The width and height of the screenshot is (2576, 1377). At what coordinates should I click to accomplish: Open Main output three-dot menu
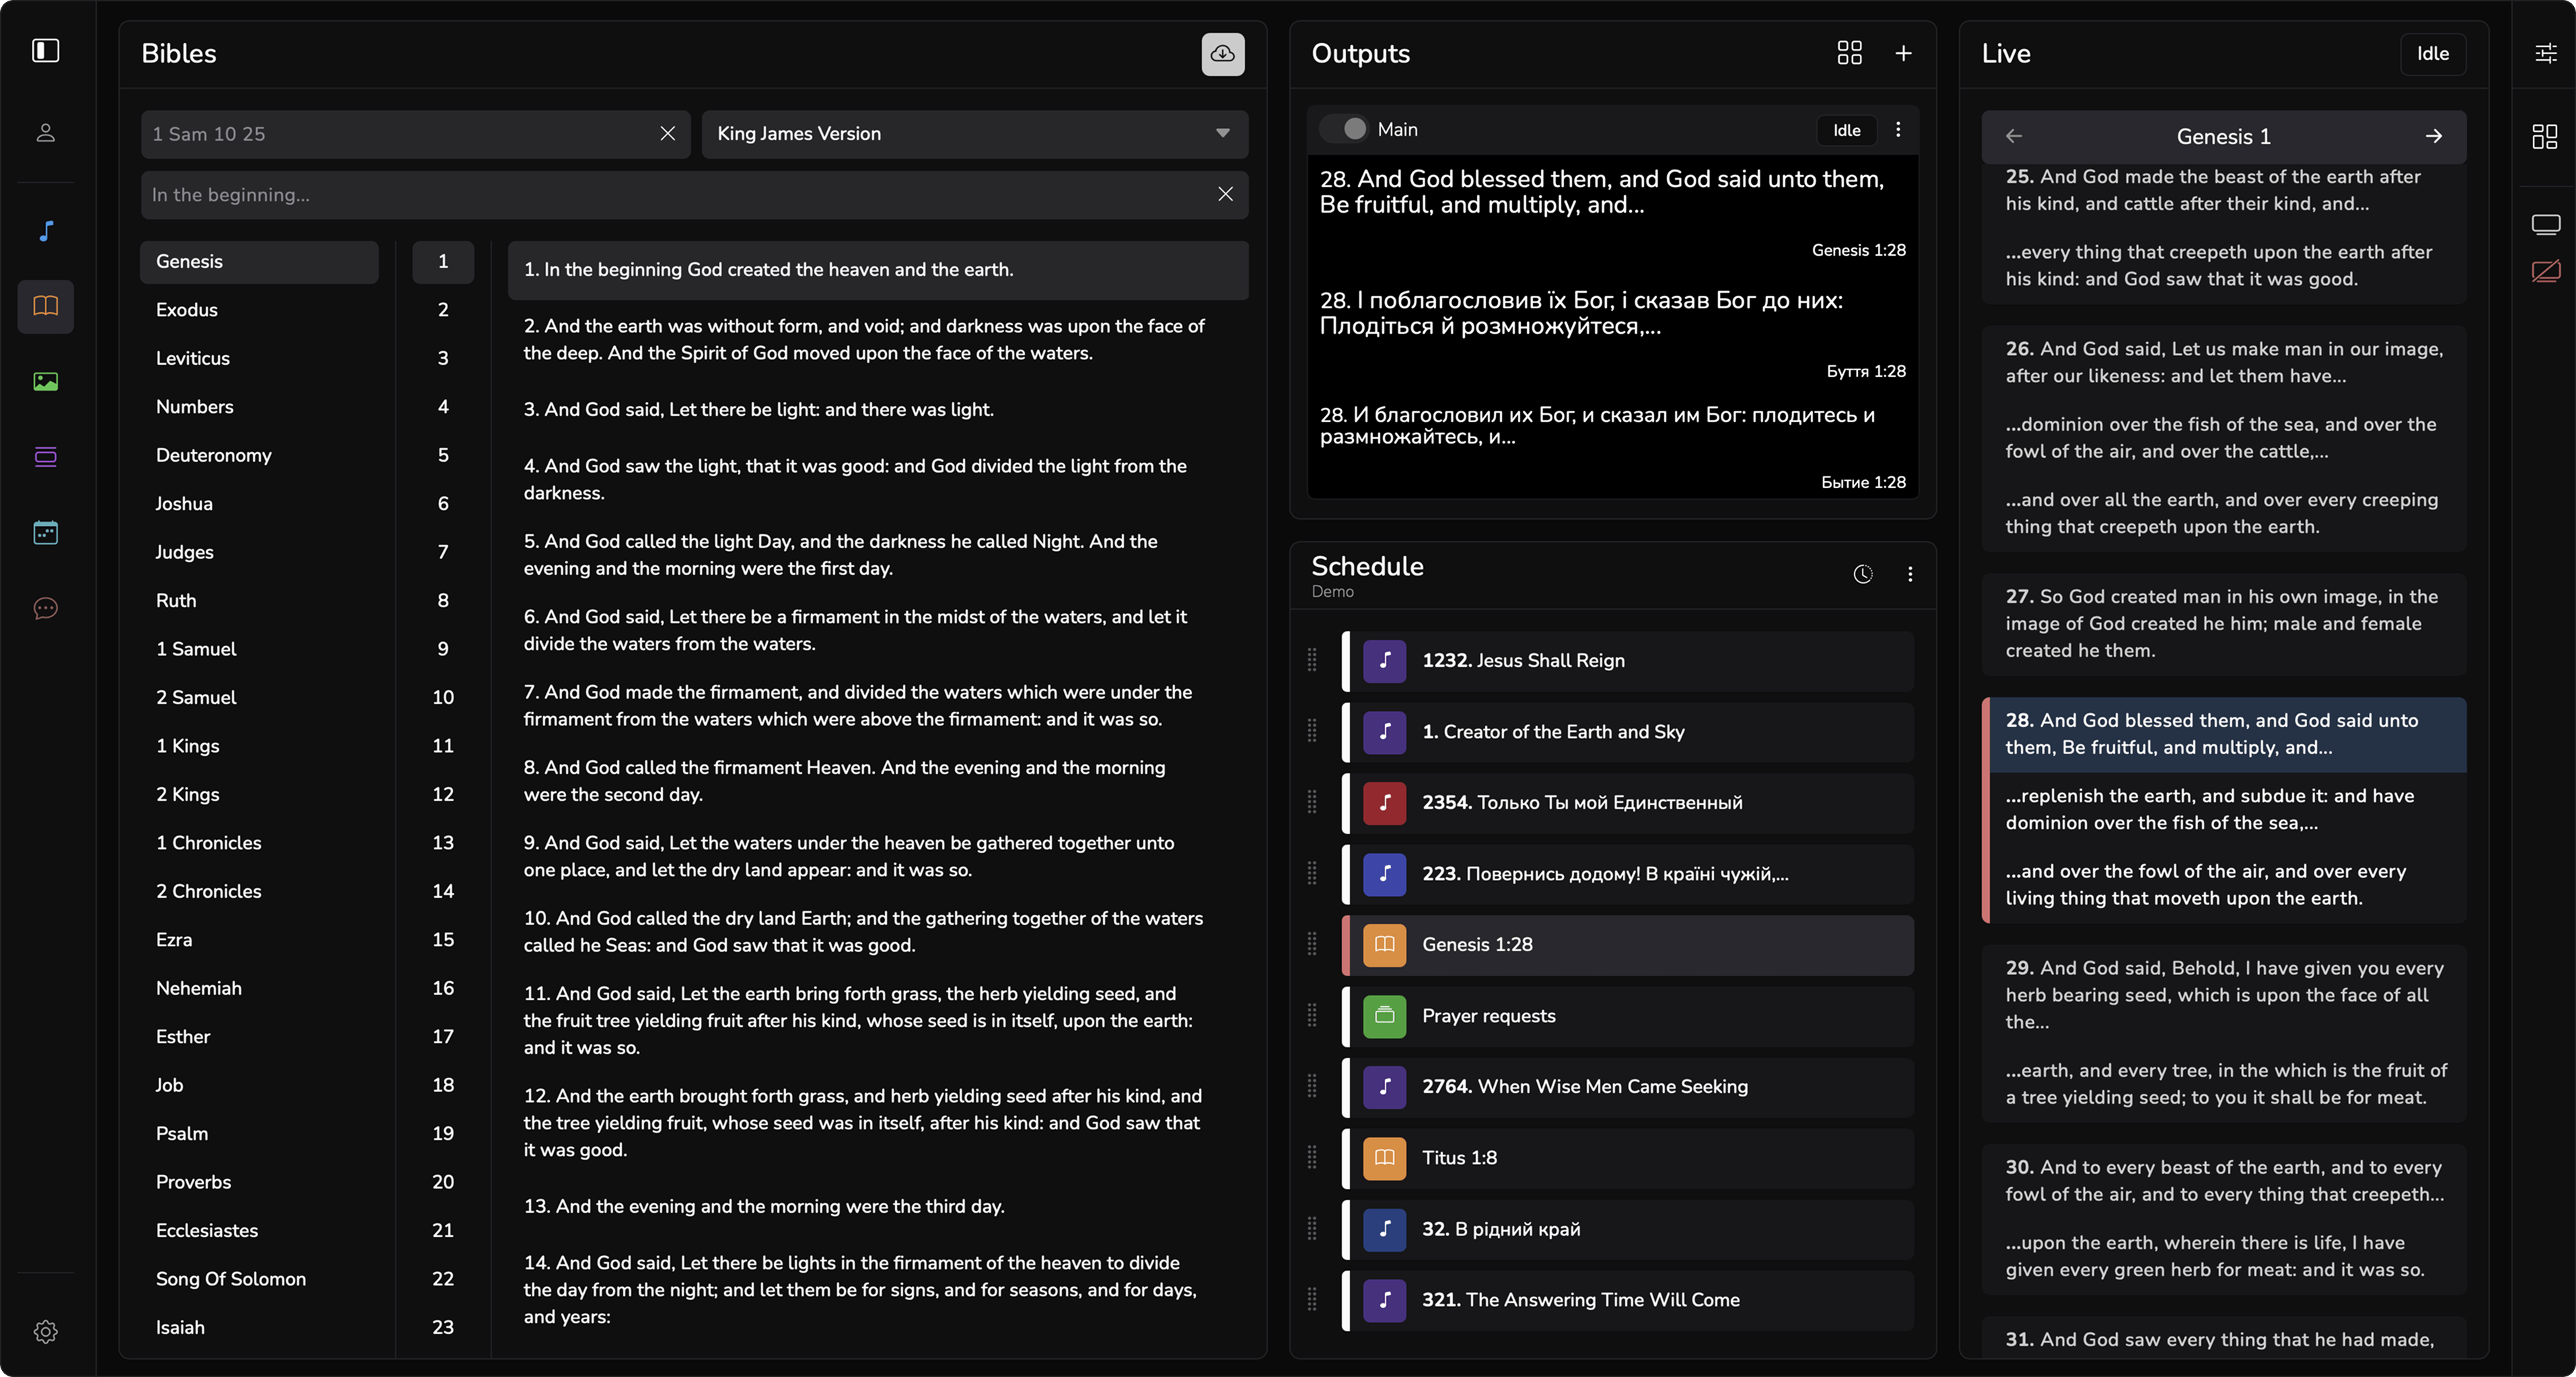click(x=1898, y=130)
